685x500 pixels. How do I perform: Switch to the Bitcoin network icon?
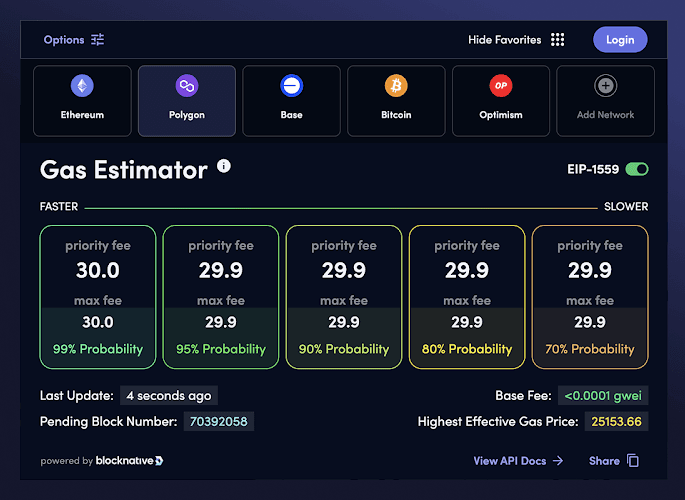pos(396,86)
